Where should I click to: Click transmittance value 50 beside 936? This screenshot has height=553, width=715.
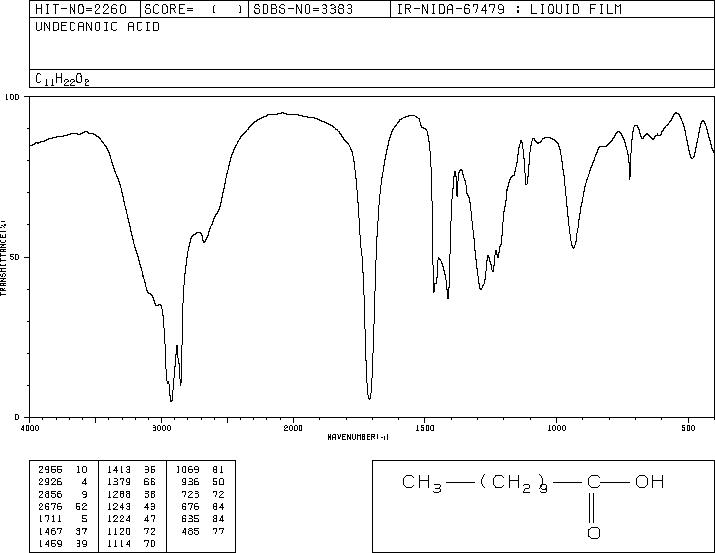[x=218, y=482]
